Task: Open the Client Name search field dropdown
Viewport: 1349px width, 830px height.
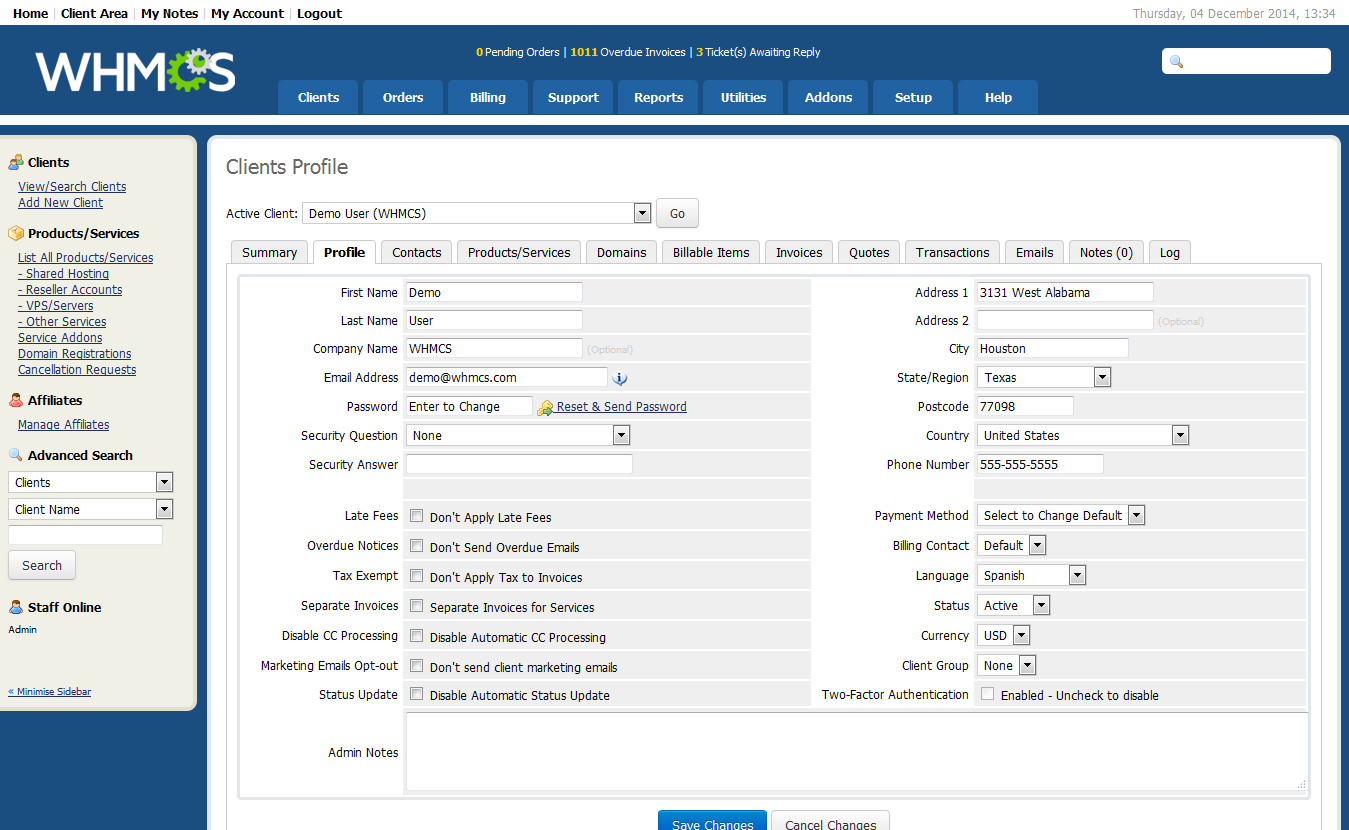Action: tap(90, 510)
